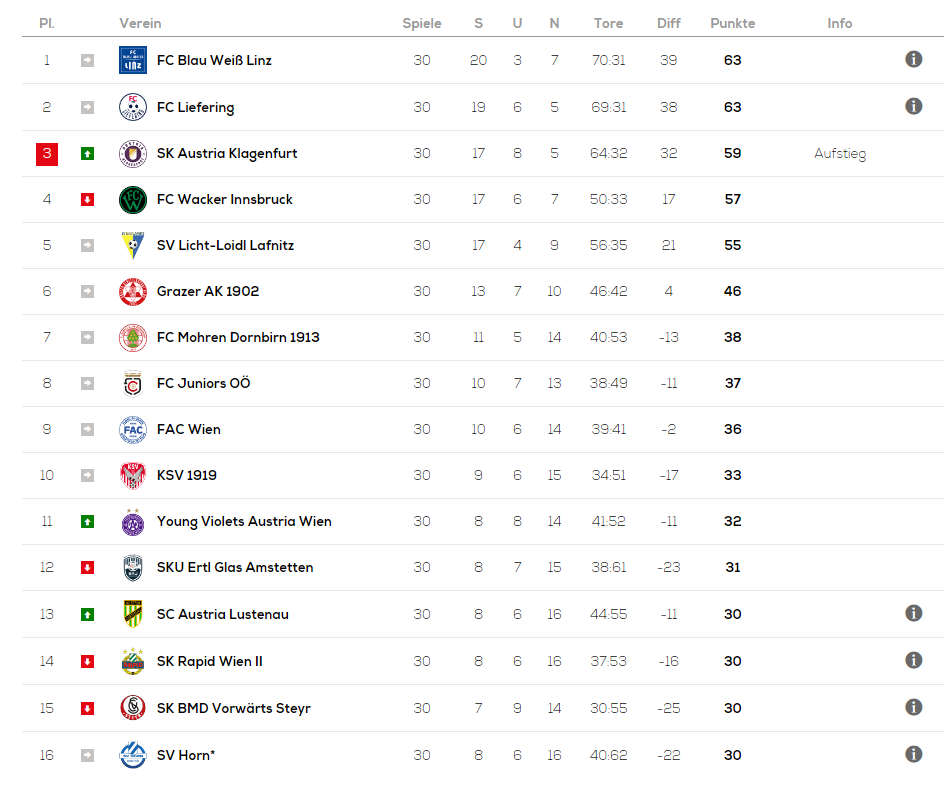Viewport: 944px width, 794px height.
Task: Click the red position 3 badge
Action: (47, 154)
